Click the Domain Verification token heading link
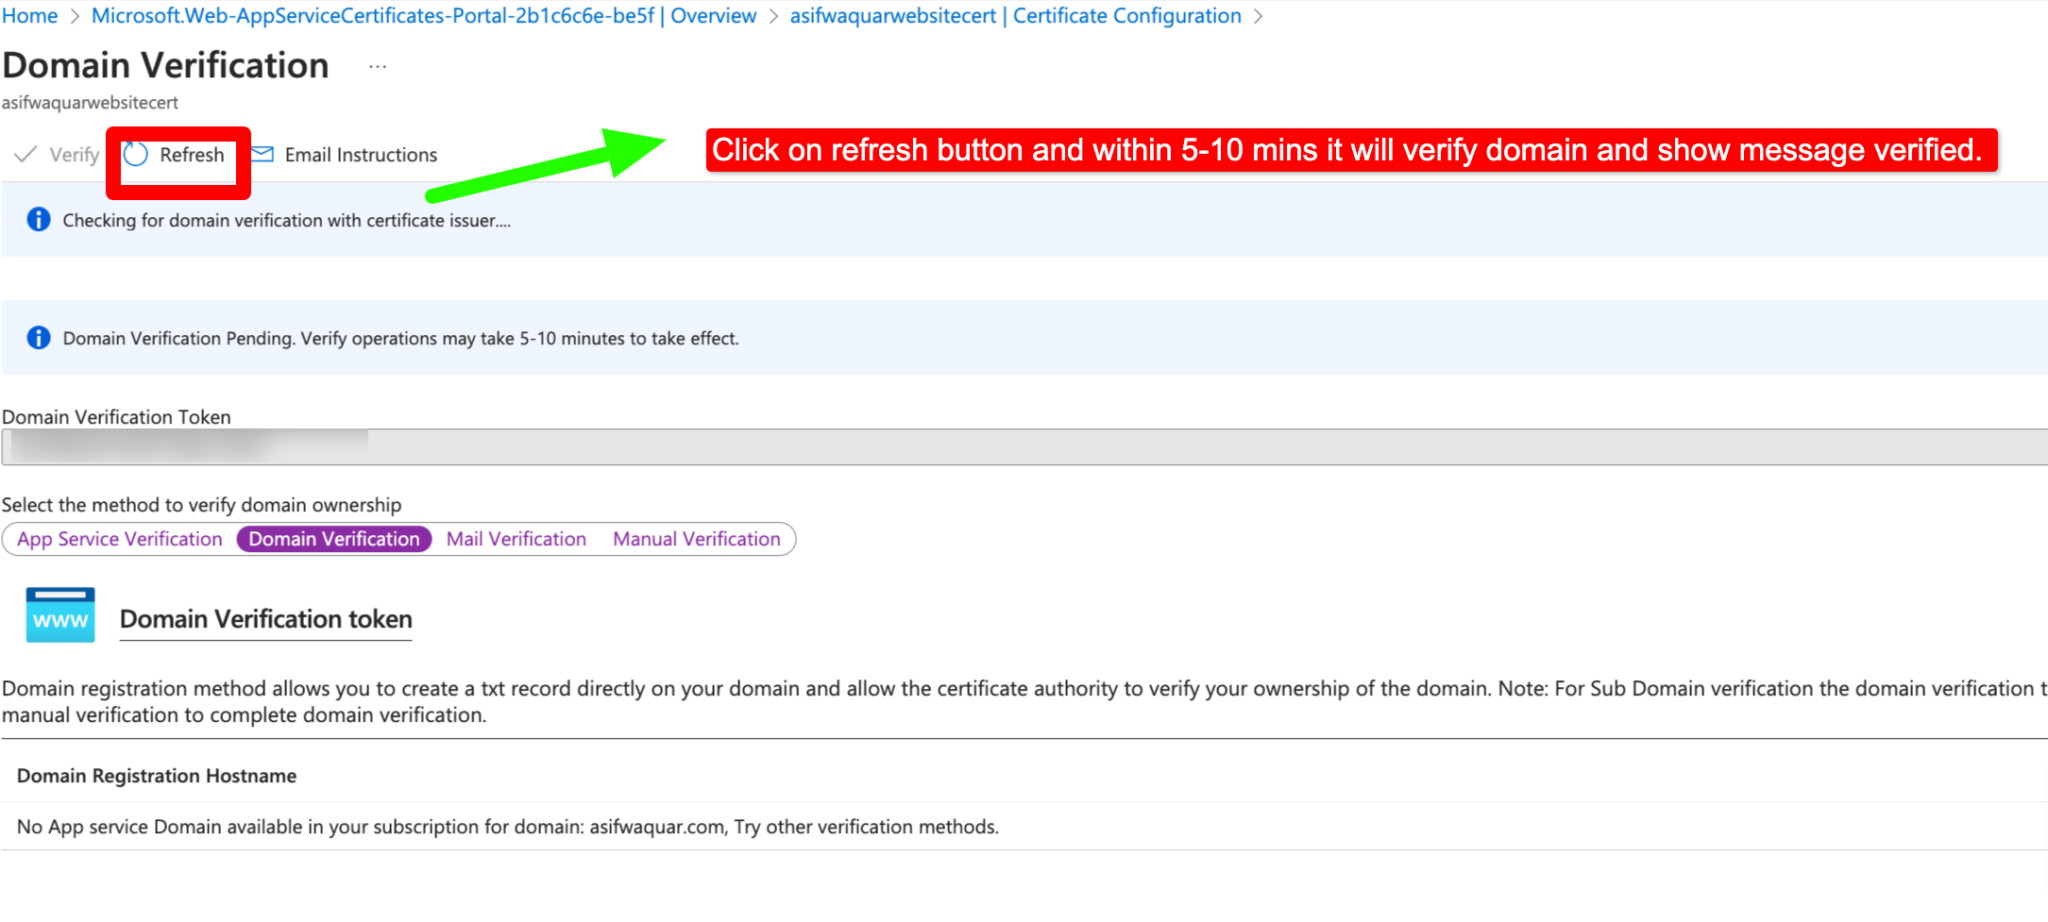Image resolution: width=2048 pixels, height=922 pixels. (265, 618)
